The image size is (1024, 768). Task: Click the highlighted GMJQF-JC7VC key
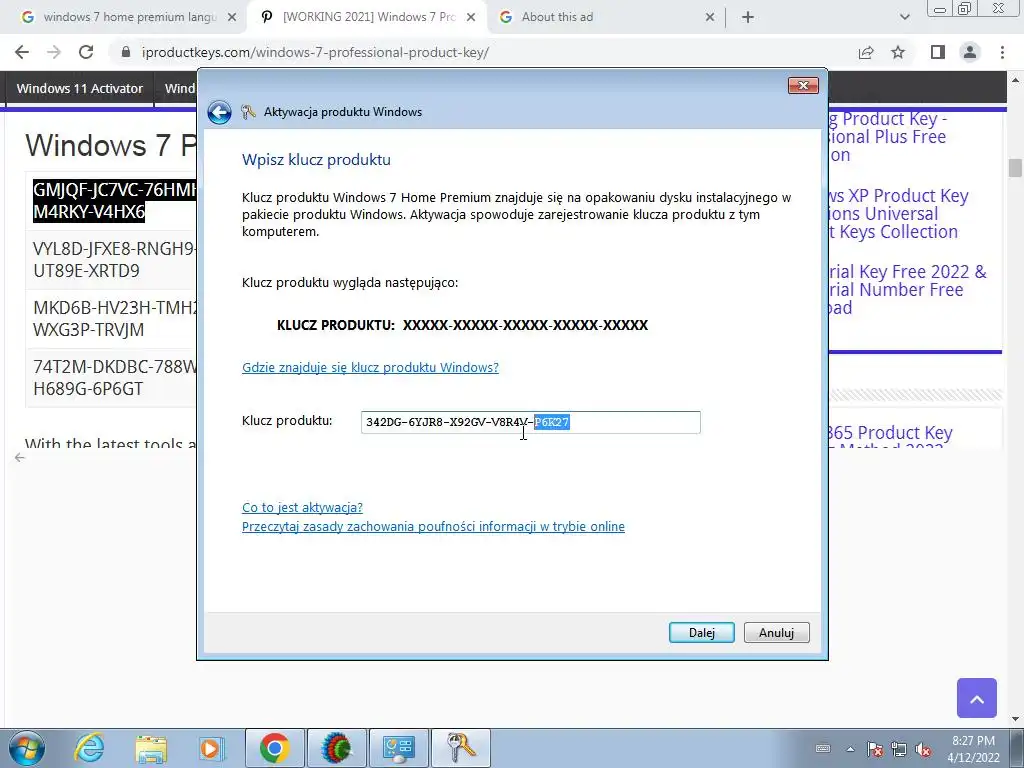click(x=114, y=200)
